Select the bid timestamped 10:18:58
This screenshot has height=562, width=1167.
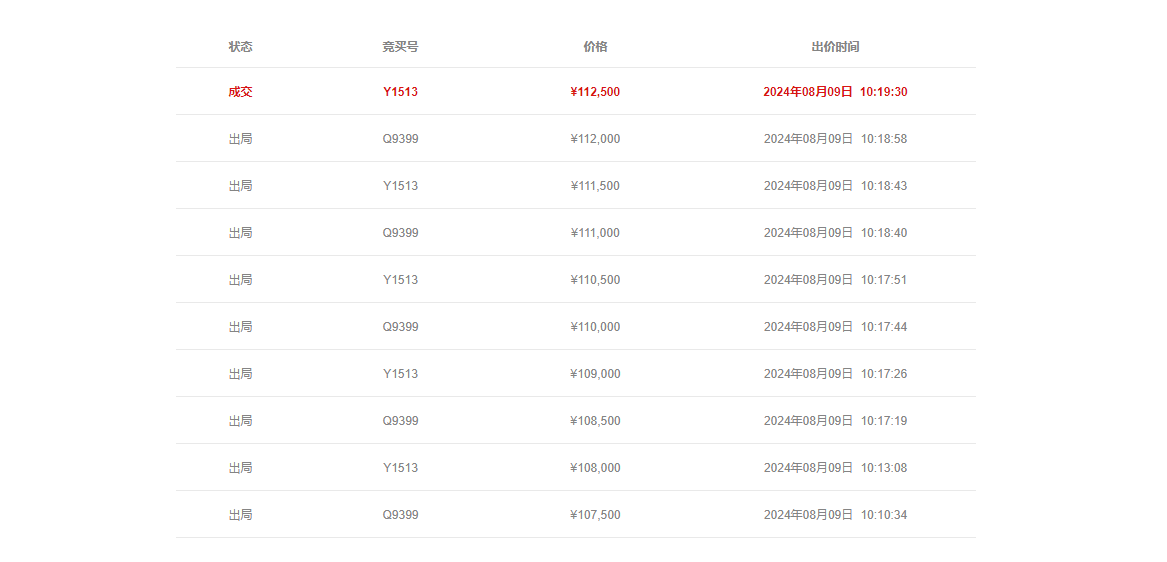pos(576,138)
